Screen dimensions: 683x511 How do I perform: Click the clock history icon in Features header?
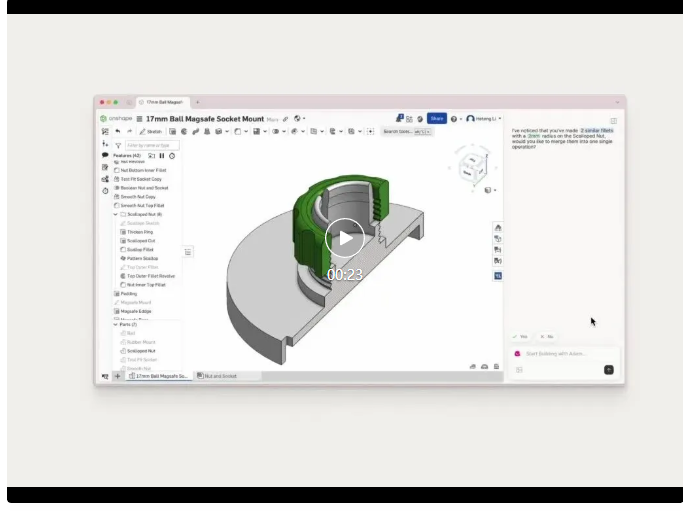[172, 156]
